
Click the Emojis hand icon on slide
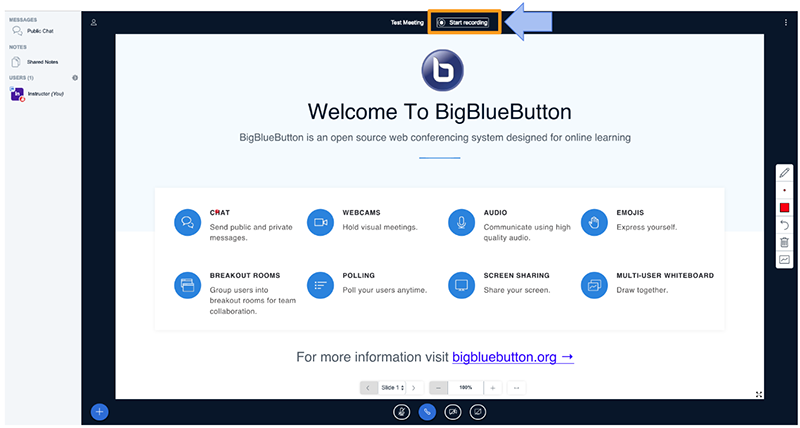[594, 222]
